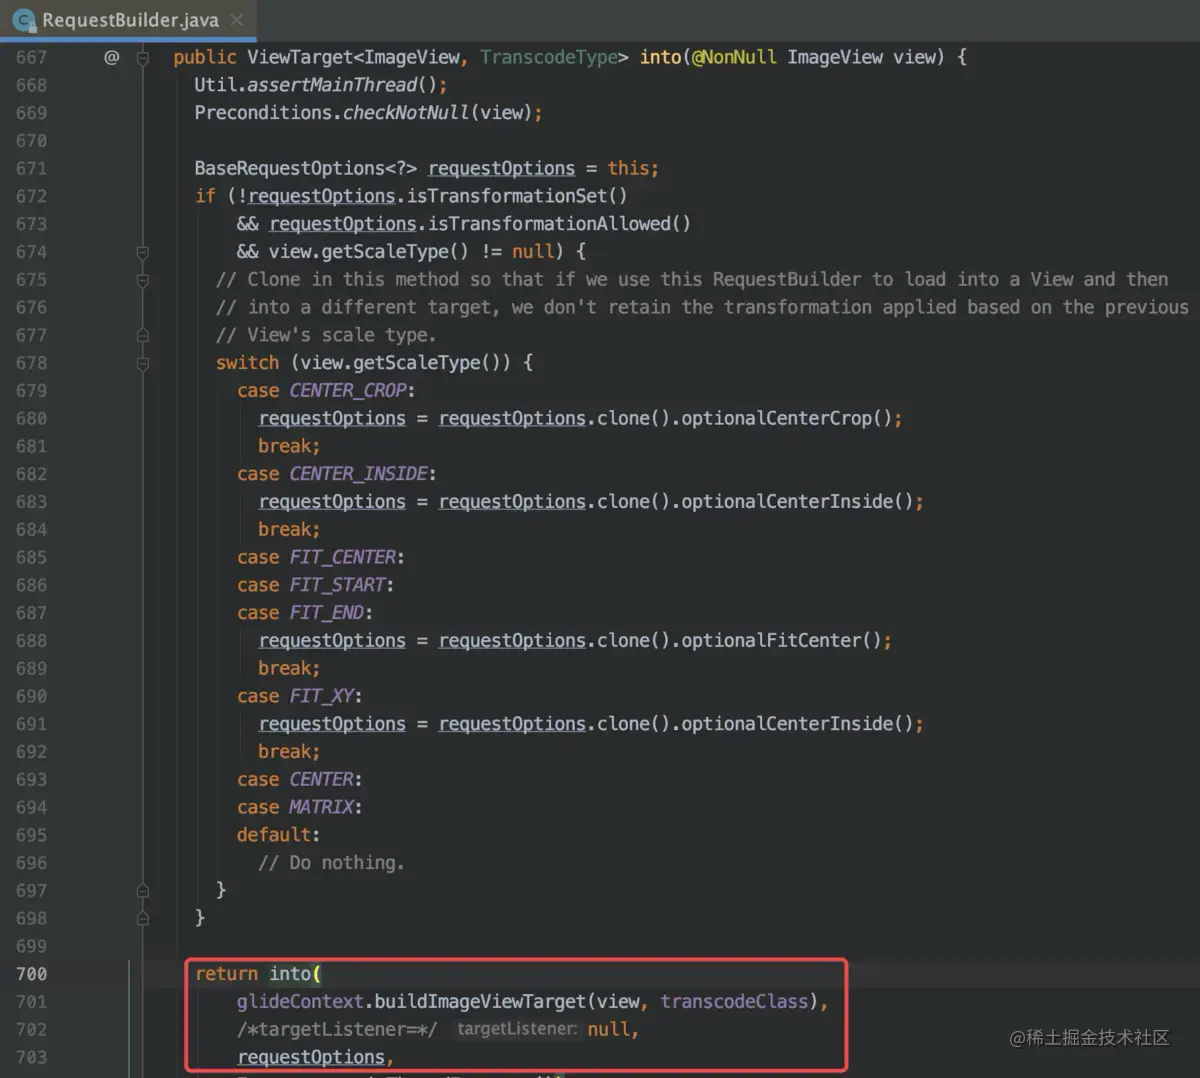The width and height of the screenshot is (1200, 1078).
Task: Collapse the switch block fold at line 678
Action: (143, 363)
